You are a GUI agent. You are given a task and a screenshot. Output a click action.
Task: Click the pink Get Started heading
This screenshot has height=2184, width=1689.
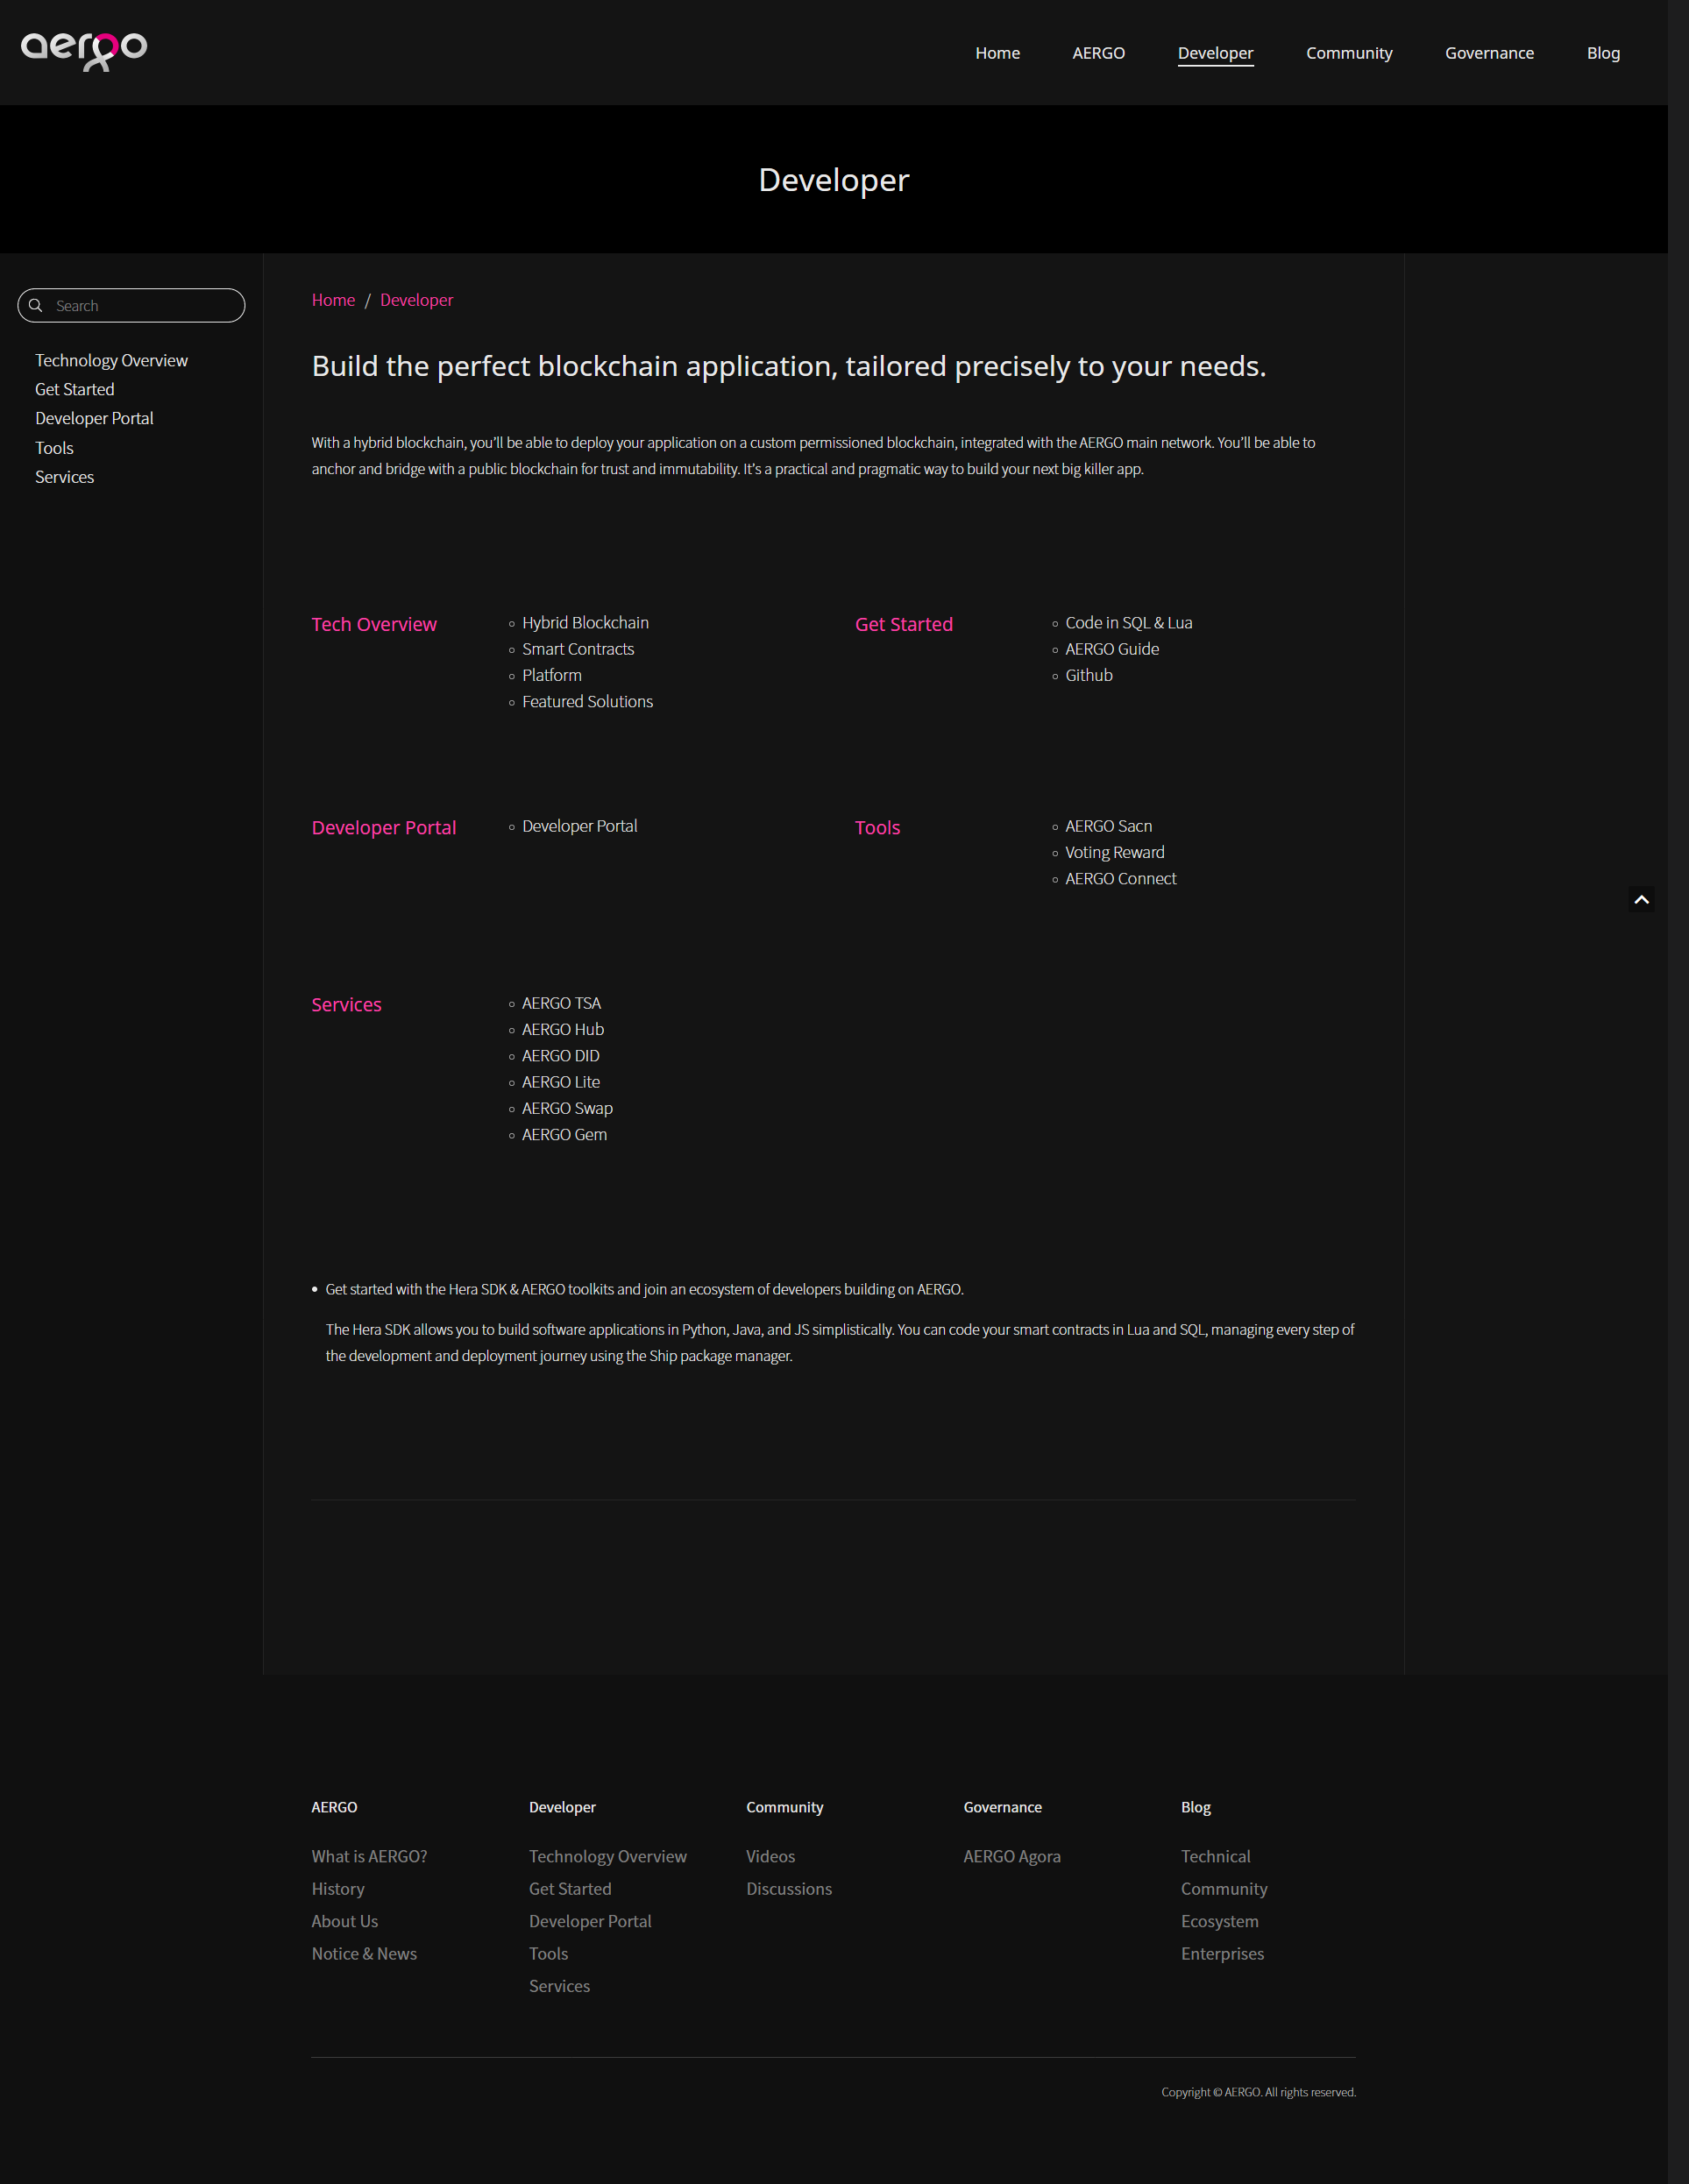coord(903,624)
